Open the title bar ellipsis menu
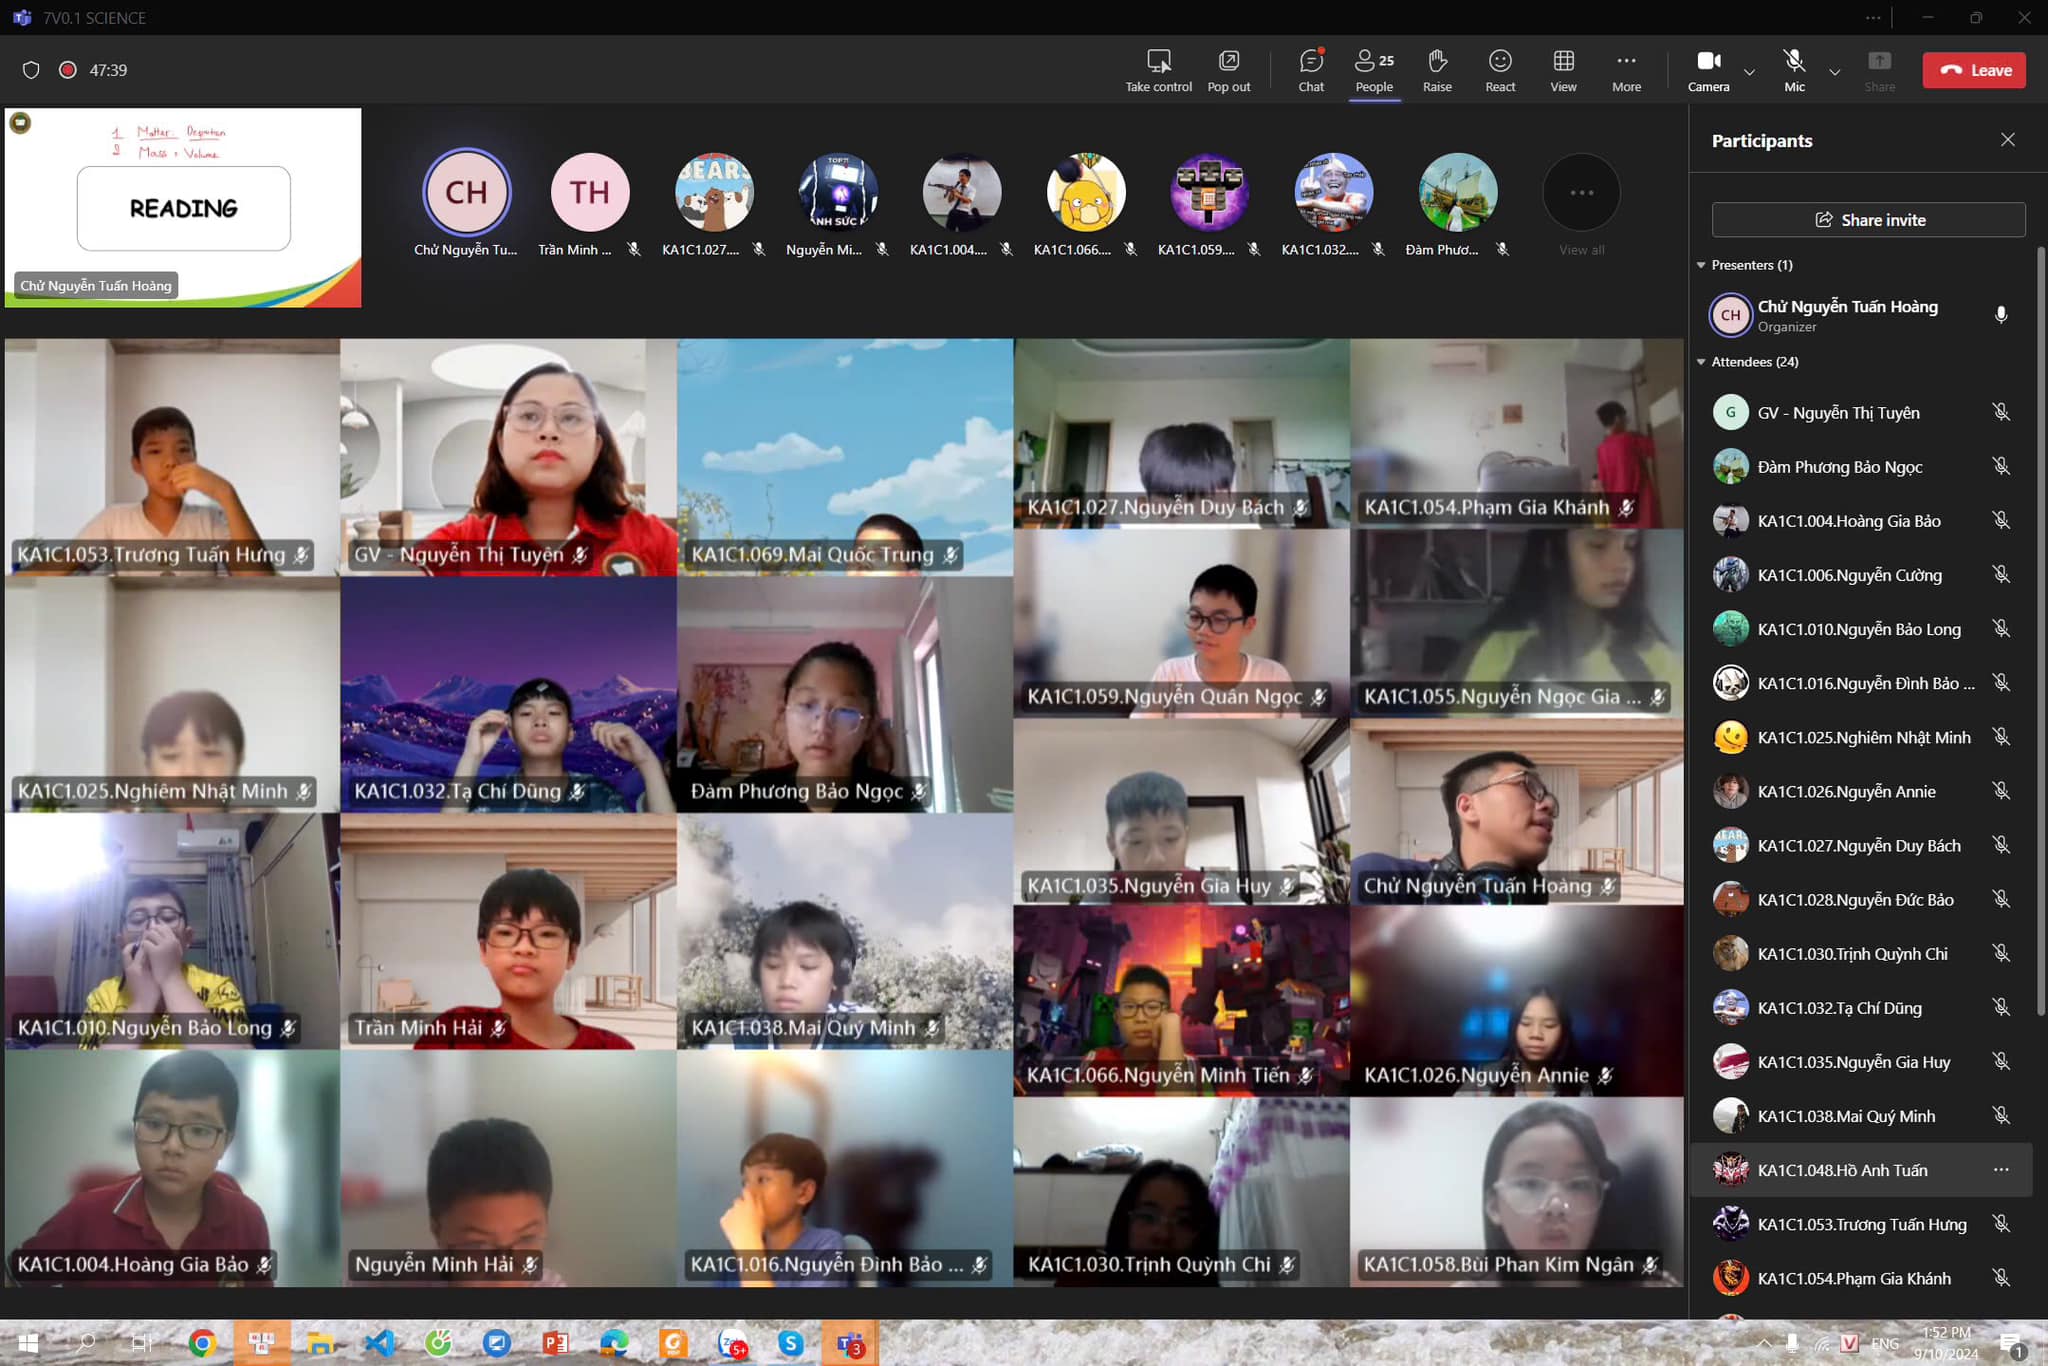The width and height of the screenshot is (2048, 1366). point(1872,18)
